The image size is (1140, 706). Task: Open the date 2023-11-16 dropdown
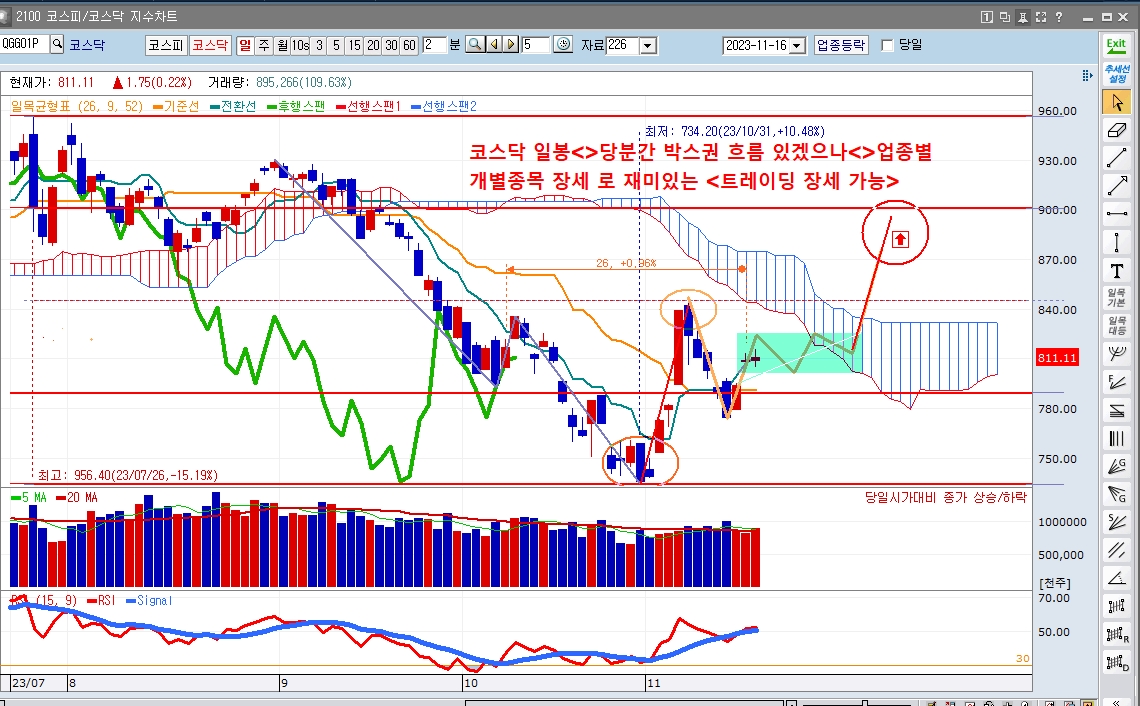[x=797, y=46]
